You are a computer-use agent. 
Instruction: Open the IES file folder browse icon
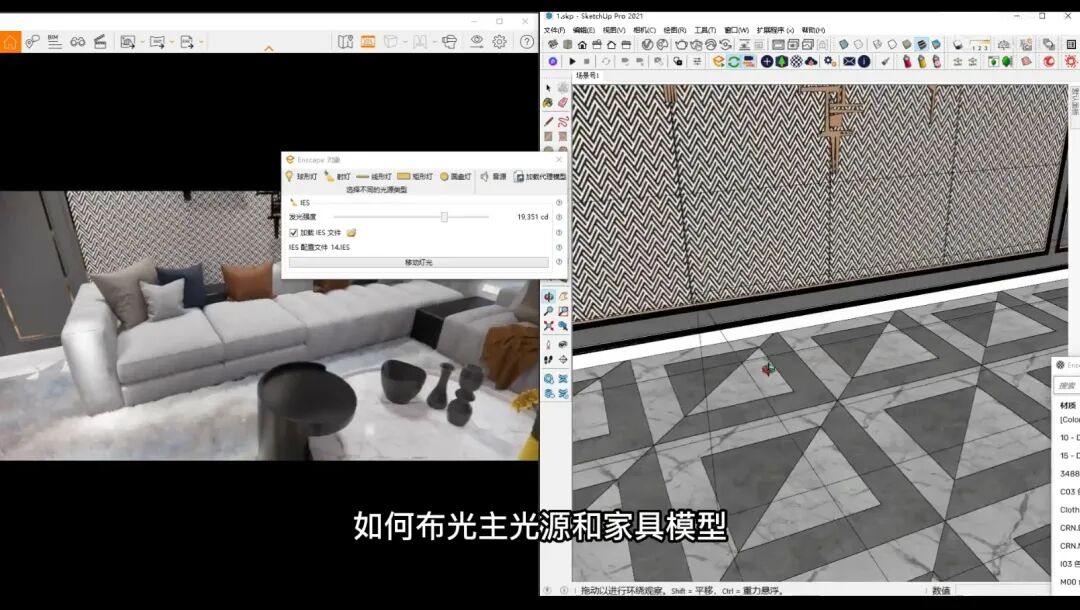click(351, 233)
